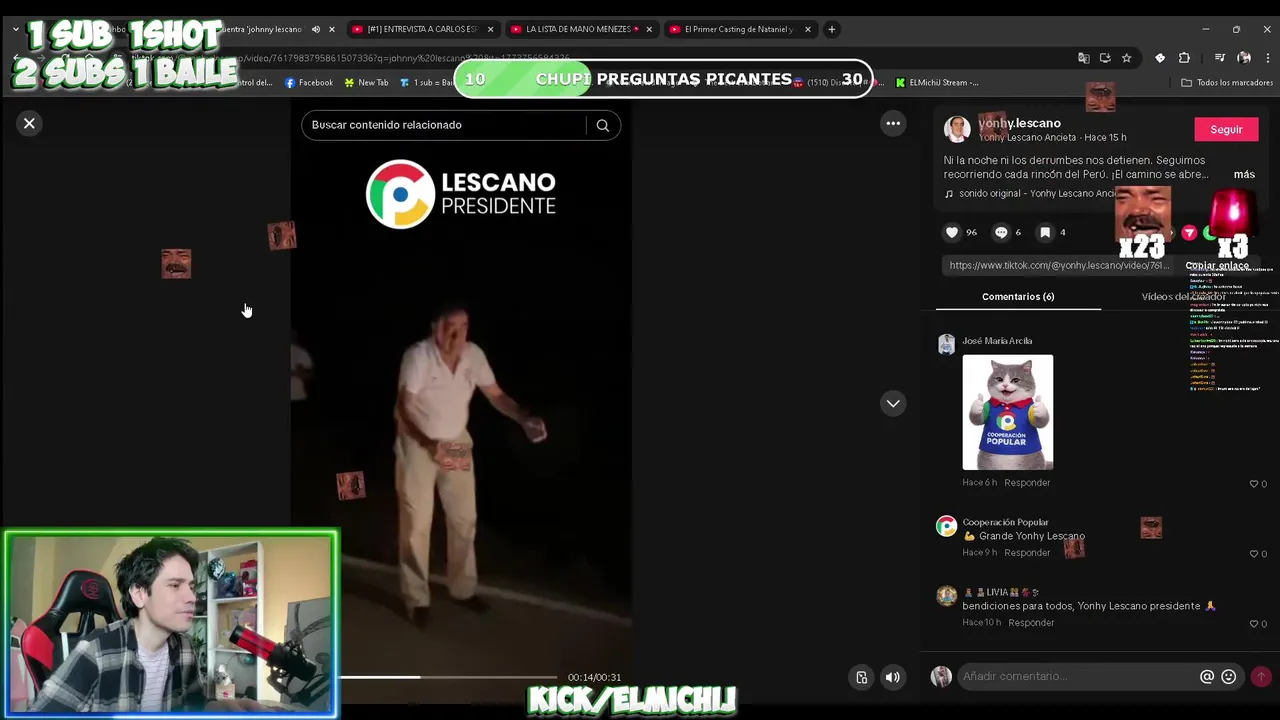Open Chrome three-dots menu

point(1267,58)
